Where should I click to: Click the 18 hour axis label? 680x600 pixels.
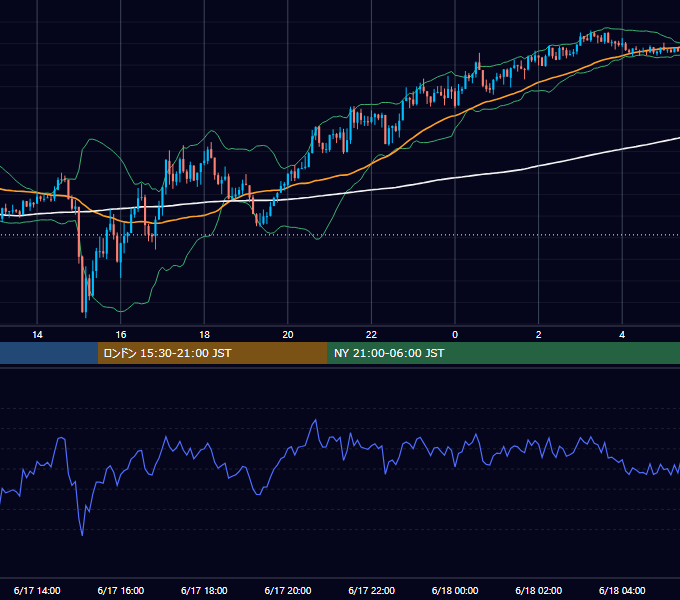tap(204, 335)
